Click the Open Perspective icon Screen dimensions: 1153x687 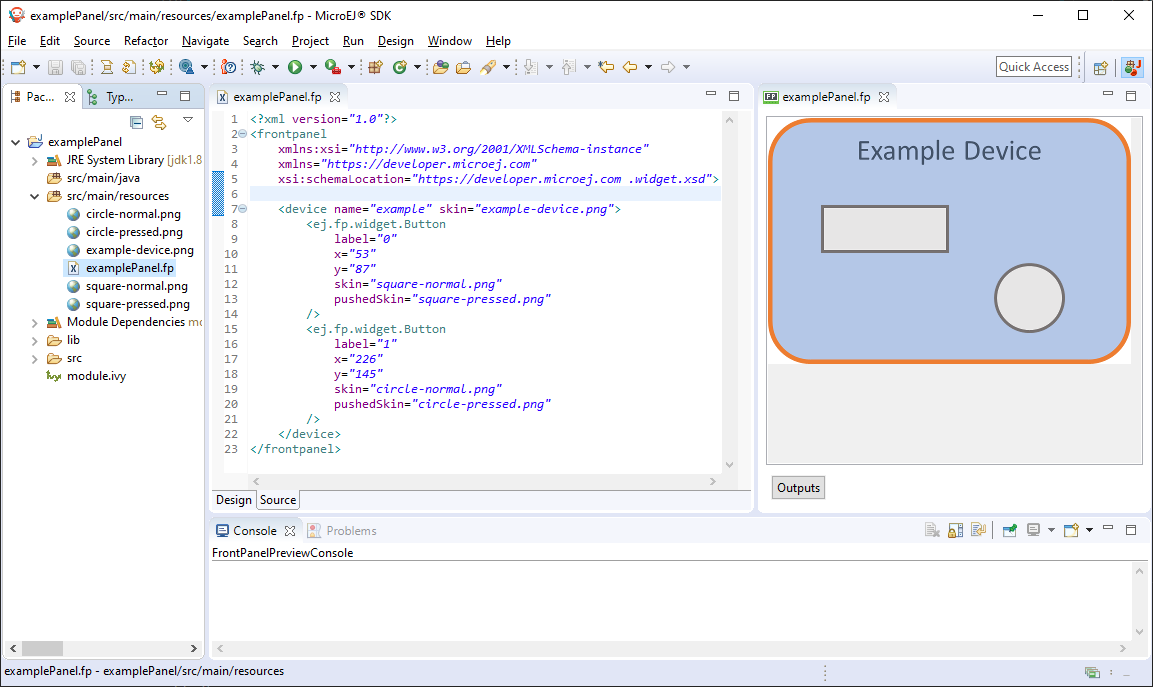(1100, 67)
